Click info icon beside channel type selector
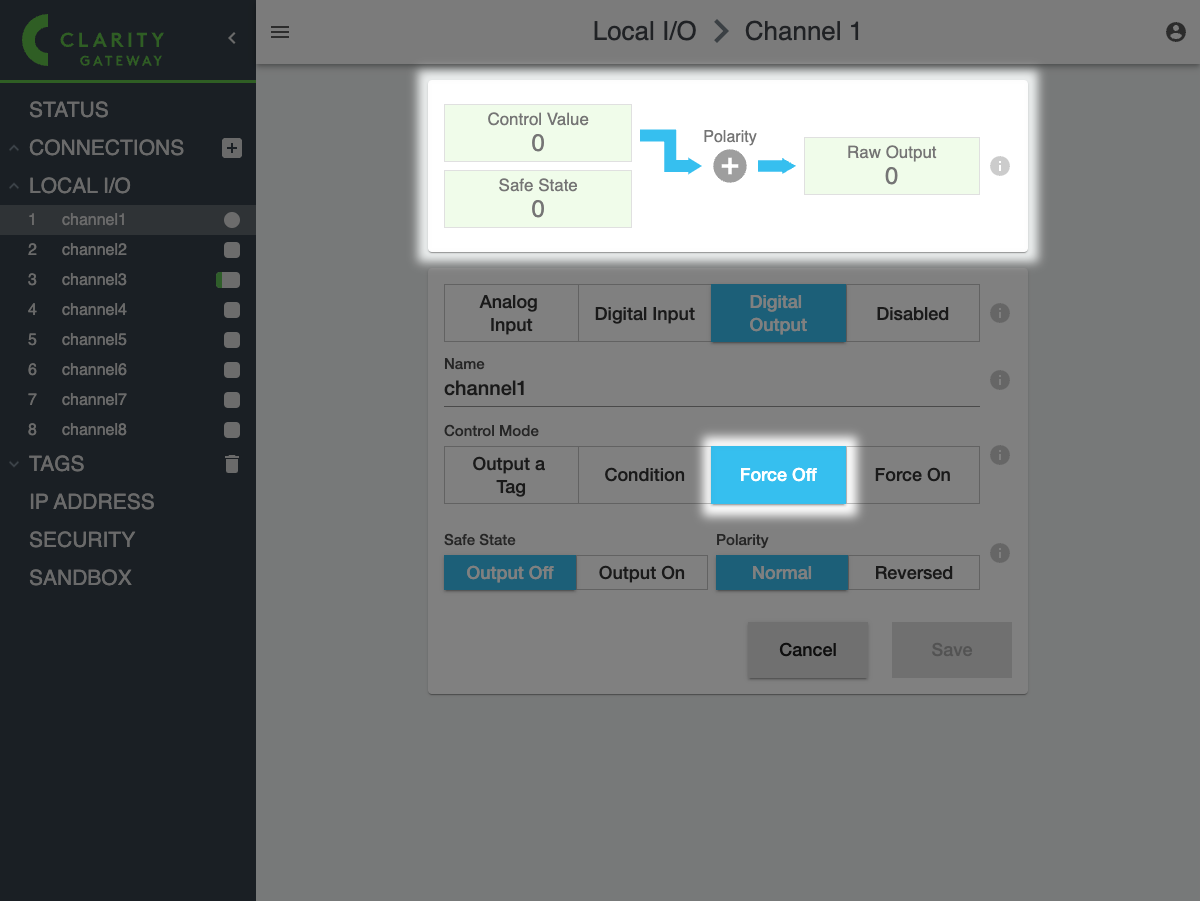 999,313
